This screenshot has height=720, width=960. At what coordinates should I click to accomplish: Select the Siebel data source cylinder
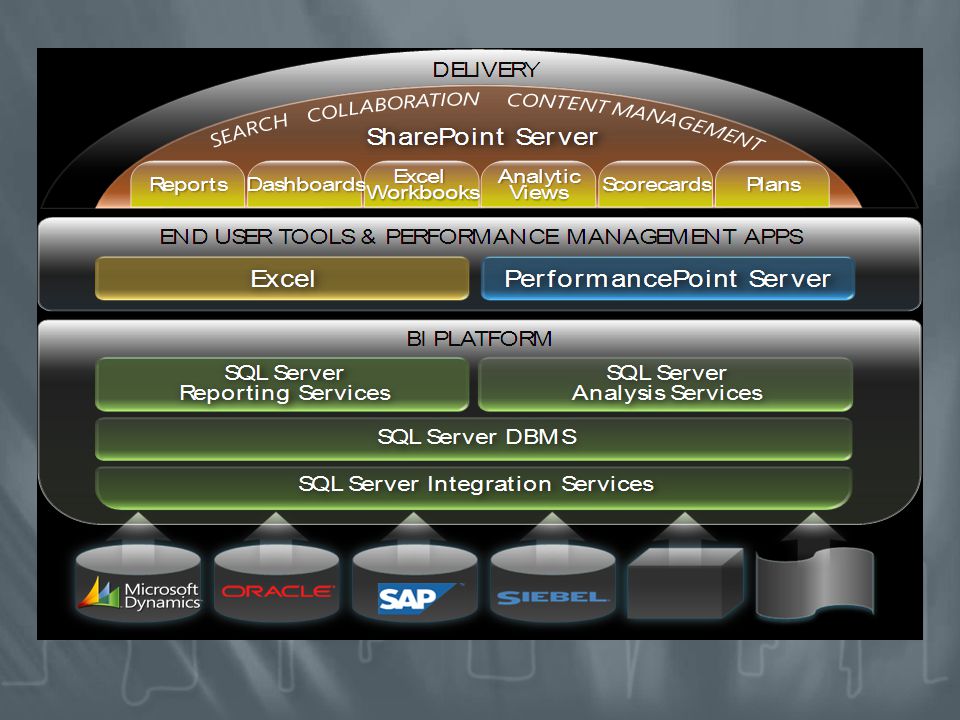pos(553,585)
